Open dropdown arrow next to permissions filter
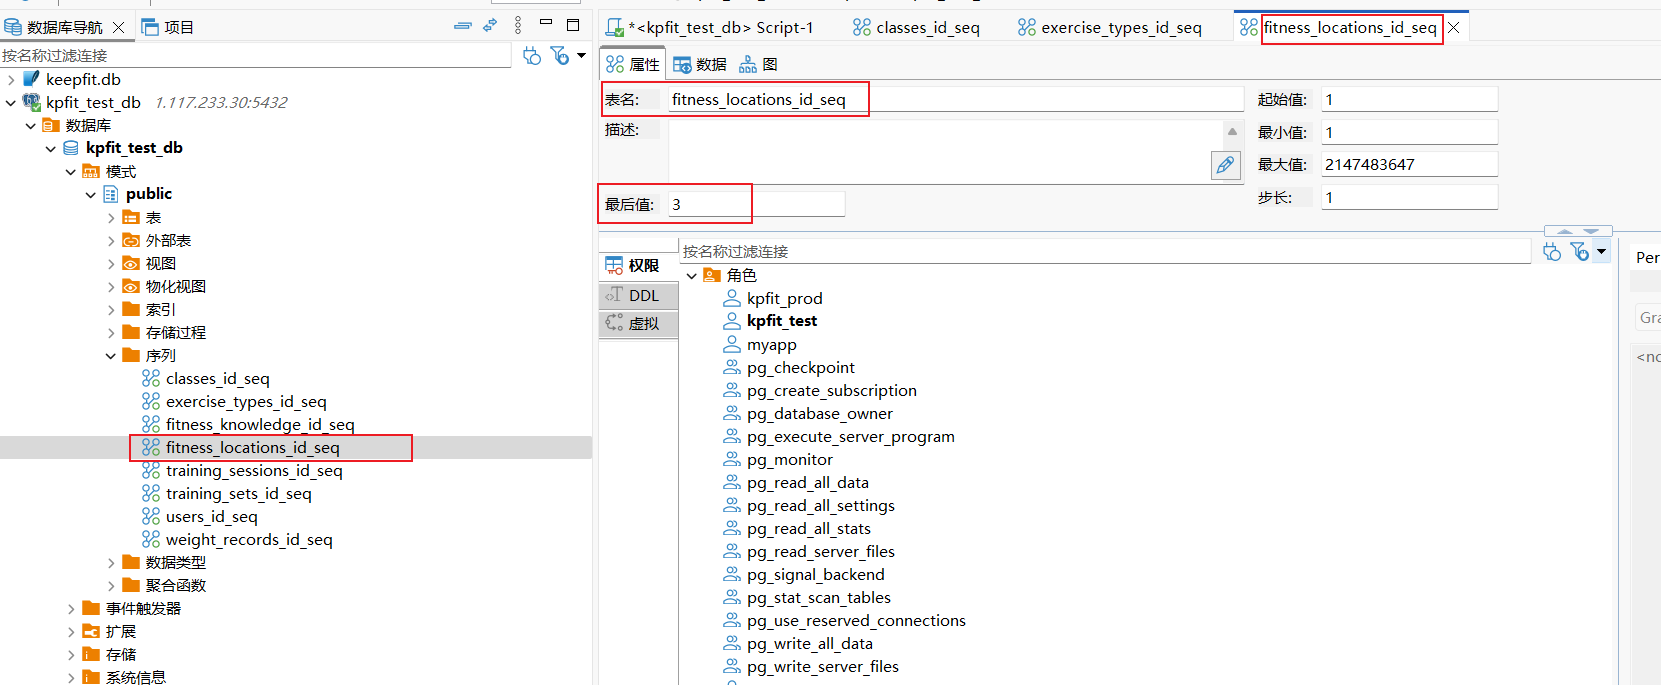Image resolution: width=1661 pixels, height=685 pixels. 1601,252
